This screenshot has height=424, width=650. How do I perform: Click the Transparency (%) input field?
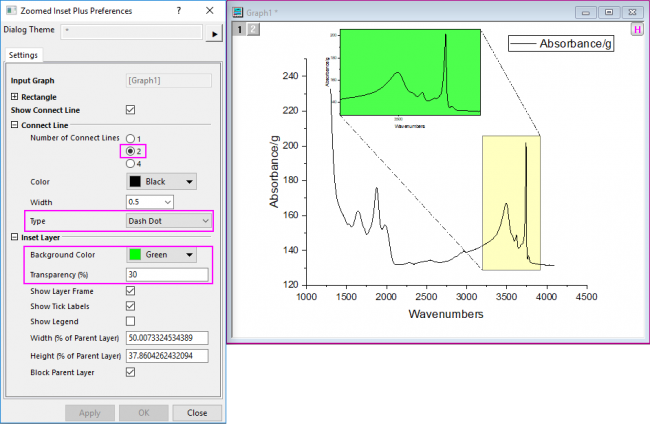[x=167, y=274]
